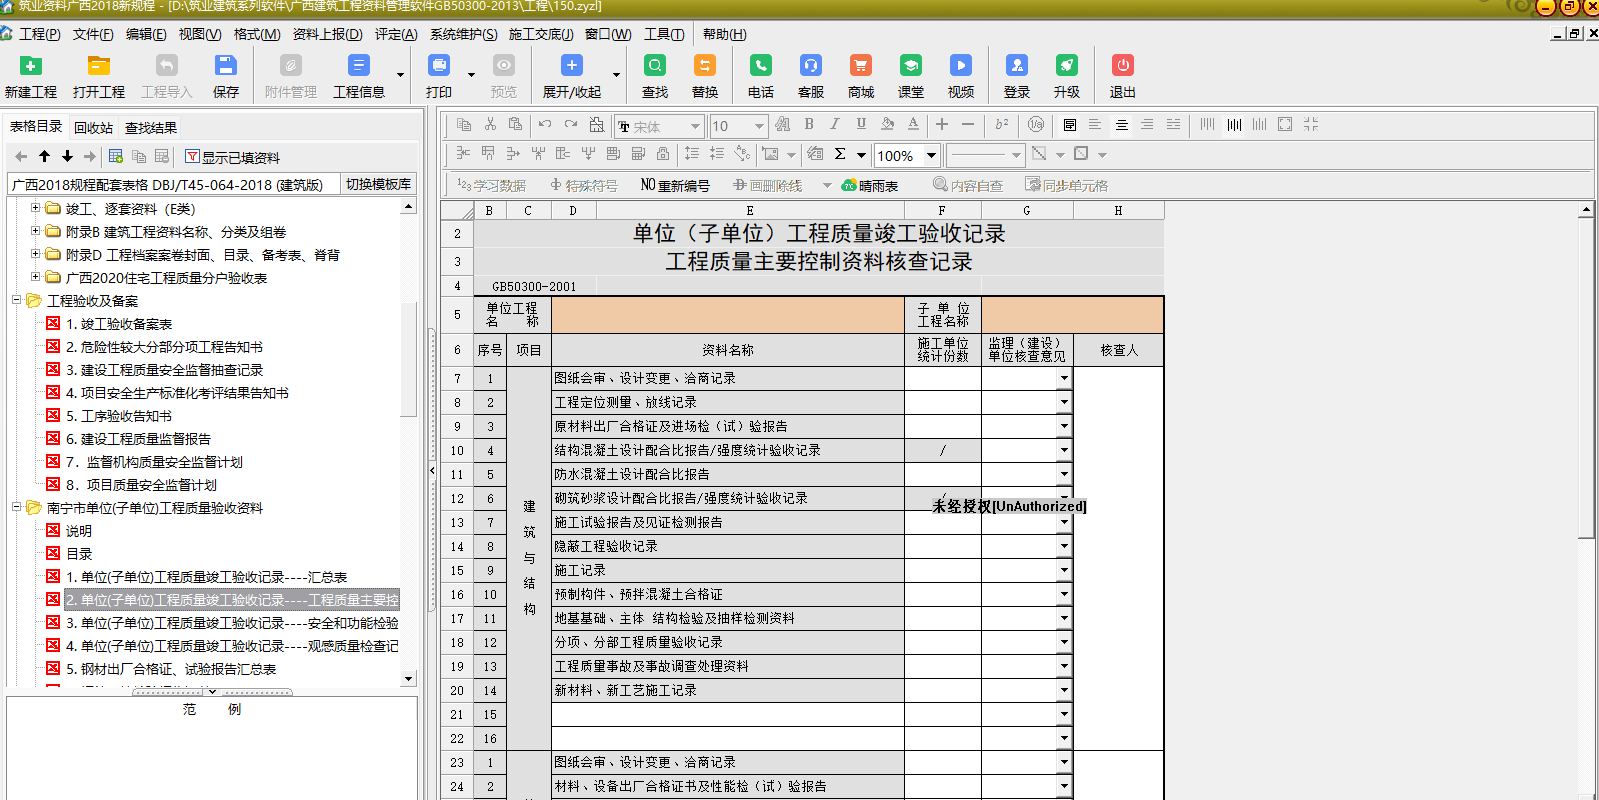
Task: Expand the 竣工、逐套资料（E类）folder
Action: (36, 208)
